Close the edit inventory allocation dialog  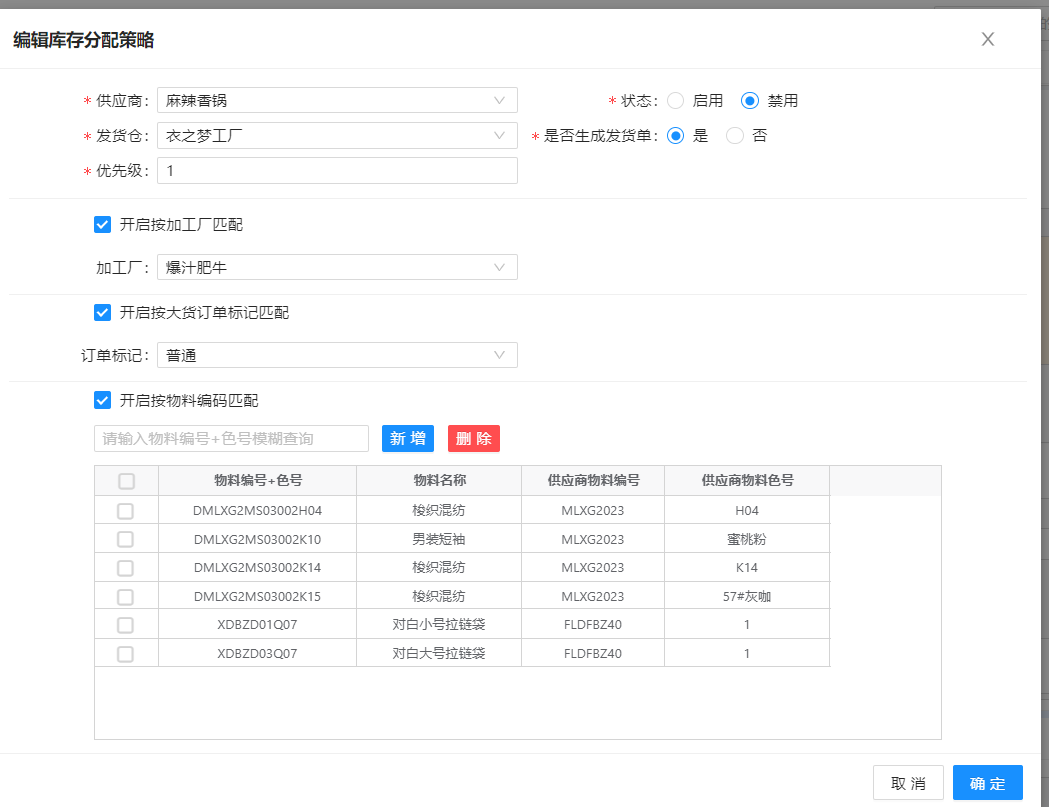tap(987, 39)
